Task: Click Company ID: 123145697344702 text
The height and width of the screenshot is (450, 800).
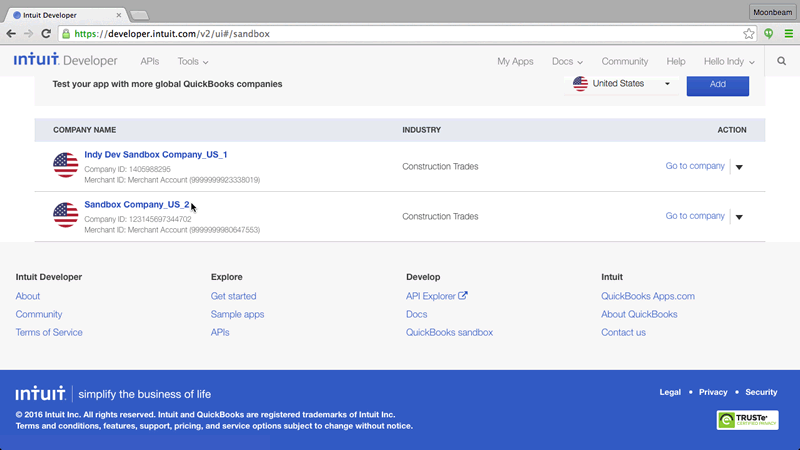Action: (x=138, y=219)
